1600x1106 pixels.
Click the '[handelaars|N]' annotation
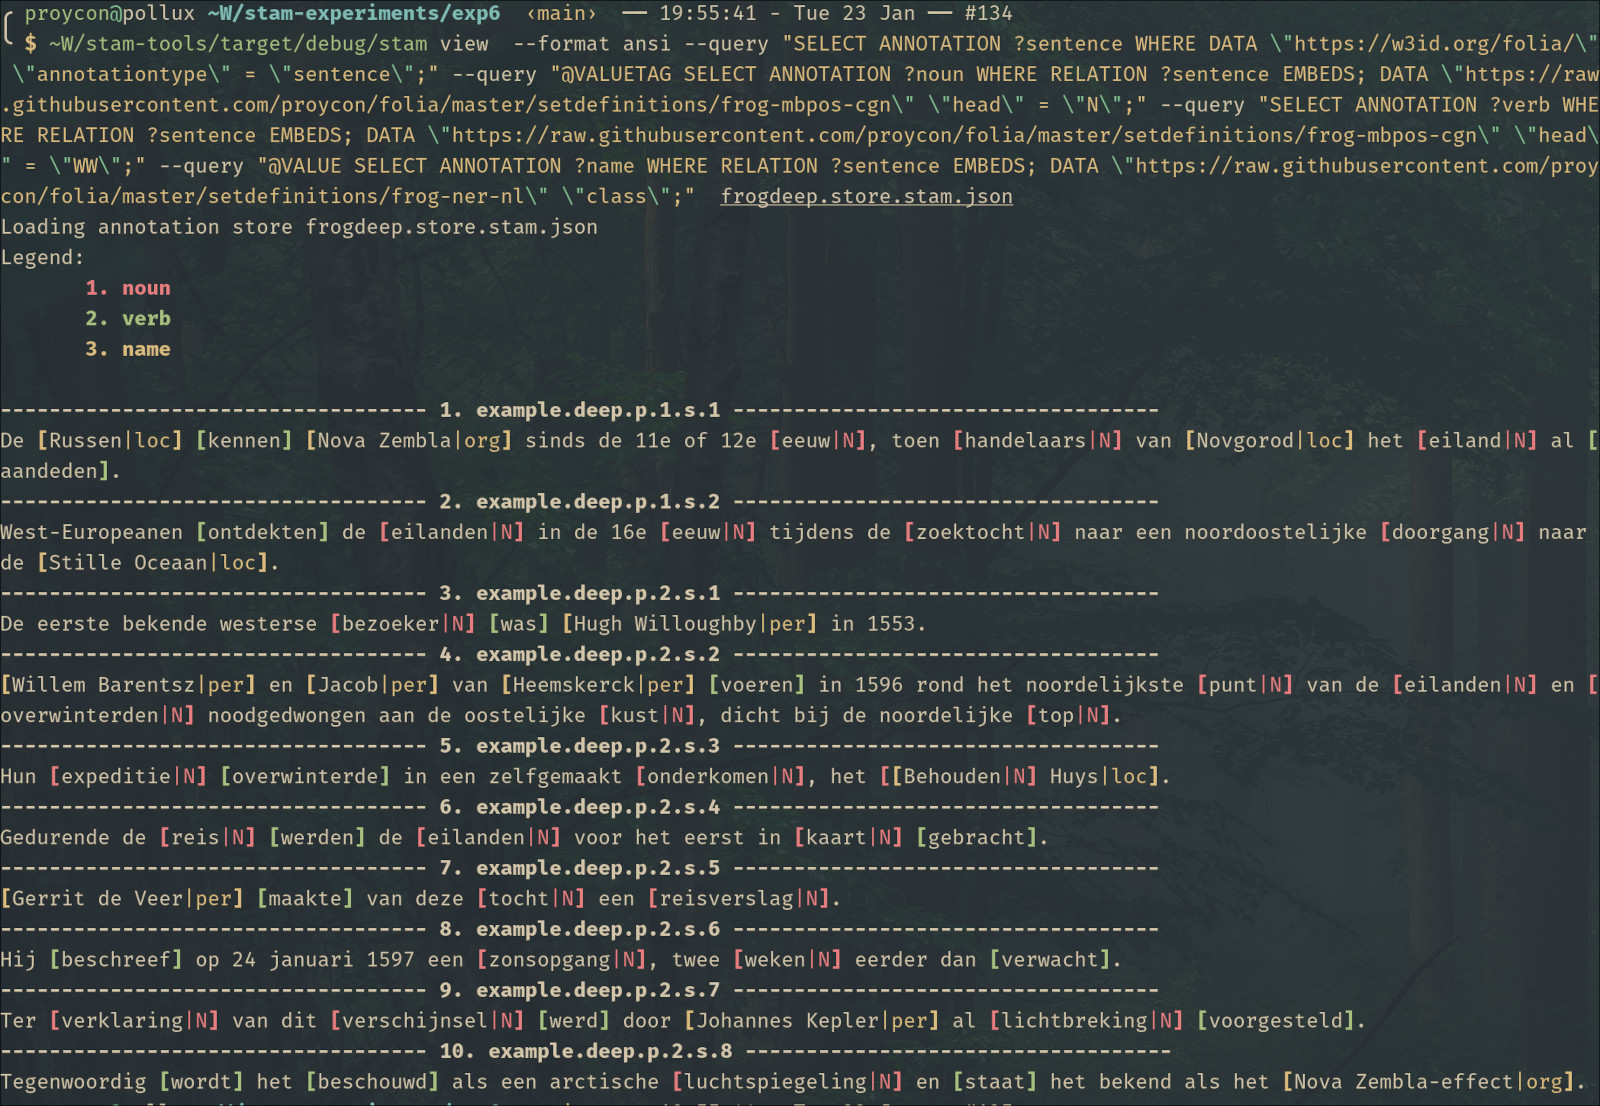coord(1038,440)
